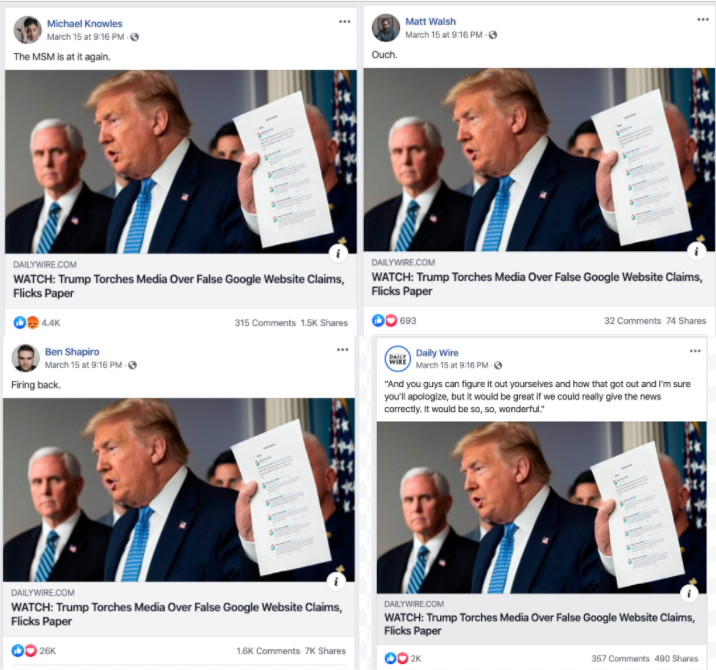Screen dimensions: 716x670
Task: Open options menu on Daily Wire post
Action: click(x=695, y=351)
